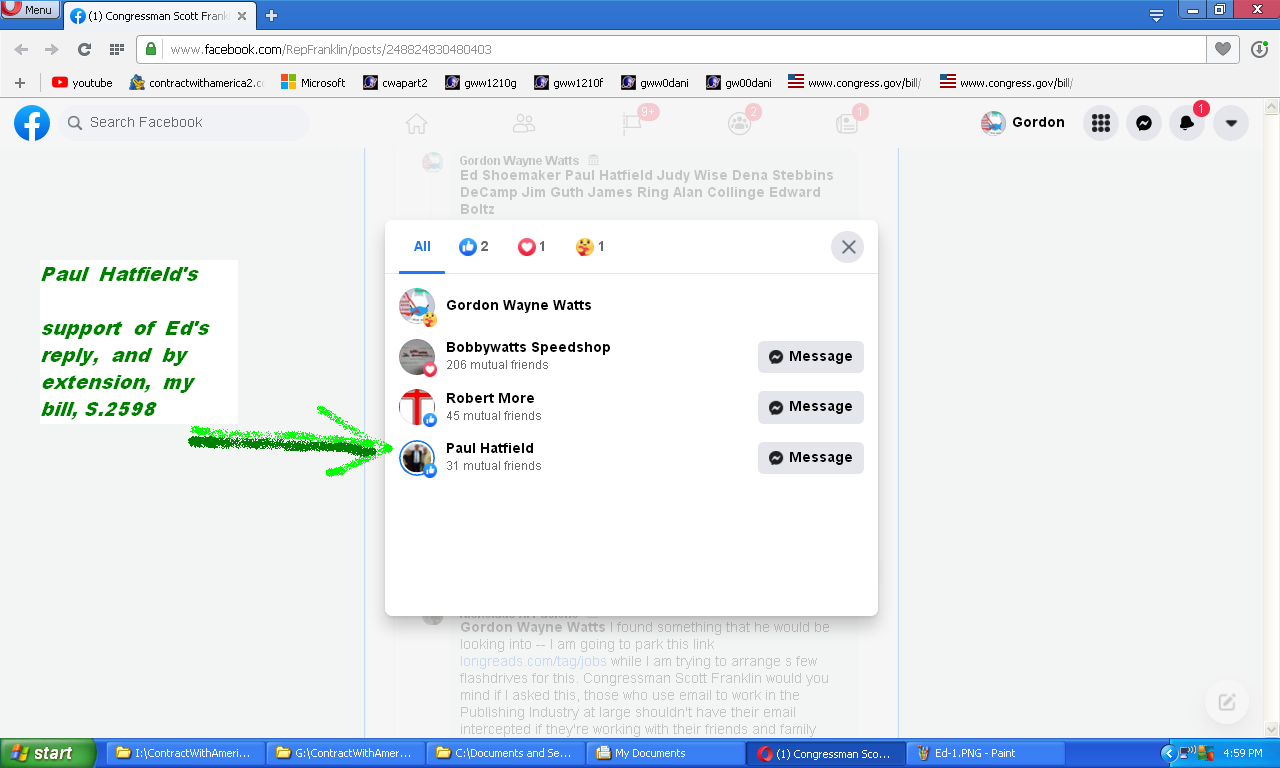
Task: Open Speed Dial start page grid
Action: tap(117, 49)
